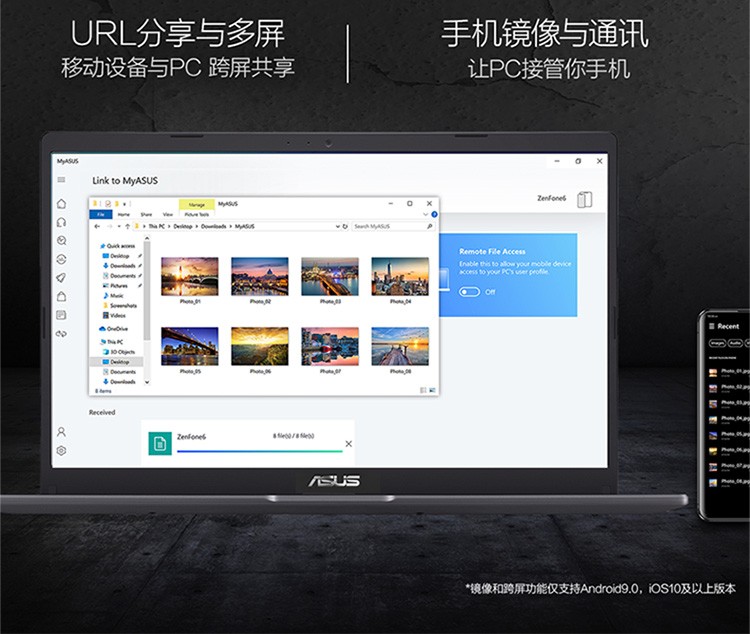Click the navigation pane scrollbar up arrow
Screen dimensions: 750x634
click(147, 238)
